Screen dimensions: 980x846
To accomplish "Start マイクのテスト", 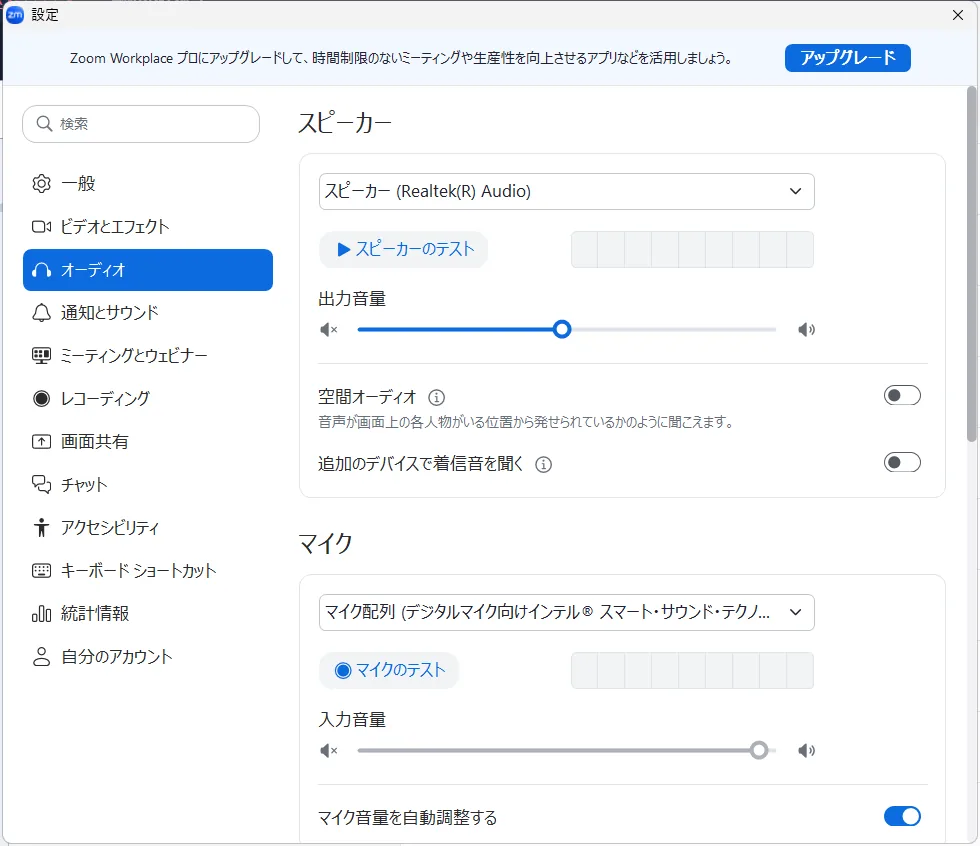I will 389,670.
